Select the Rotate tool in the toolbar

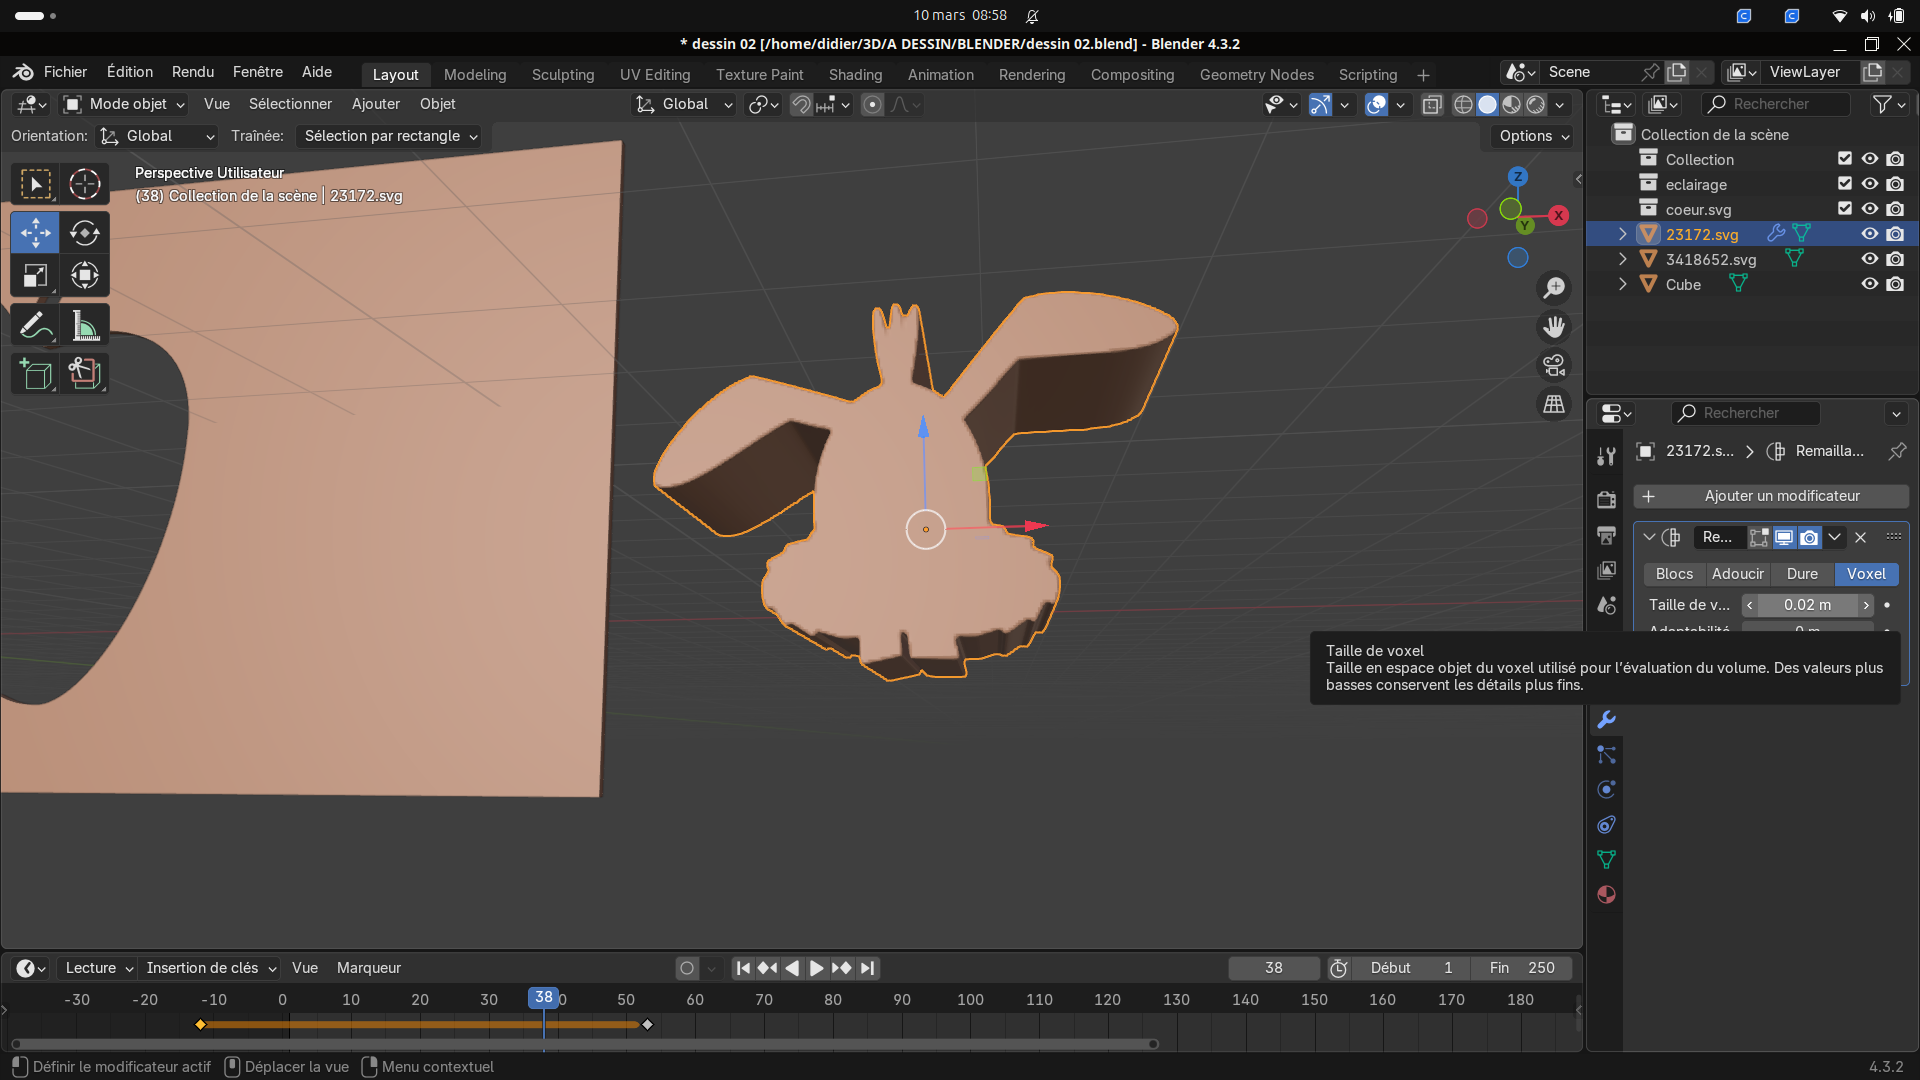84,232
